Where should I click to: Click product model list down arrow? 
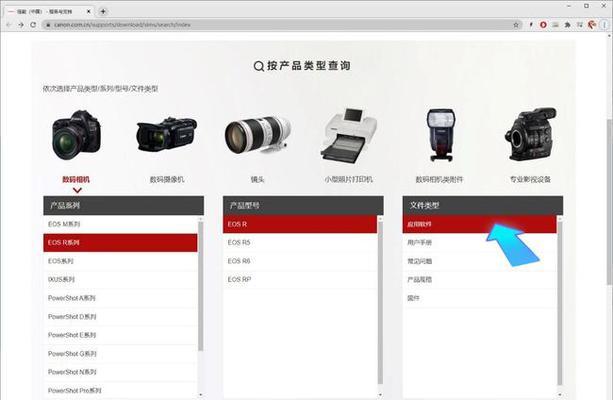[x=380, y=395]
